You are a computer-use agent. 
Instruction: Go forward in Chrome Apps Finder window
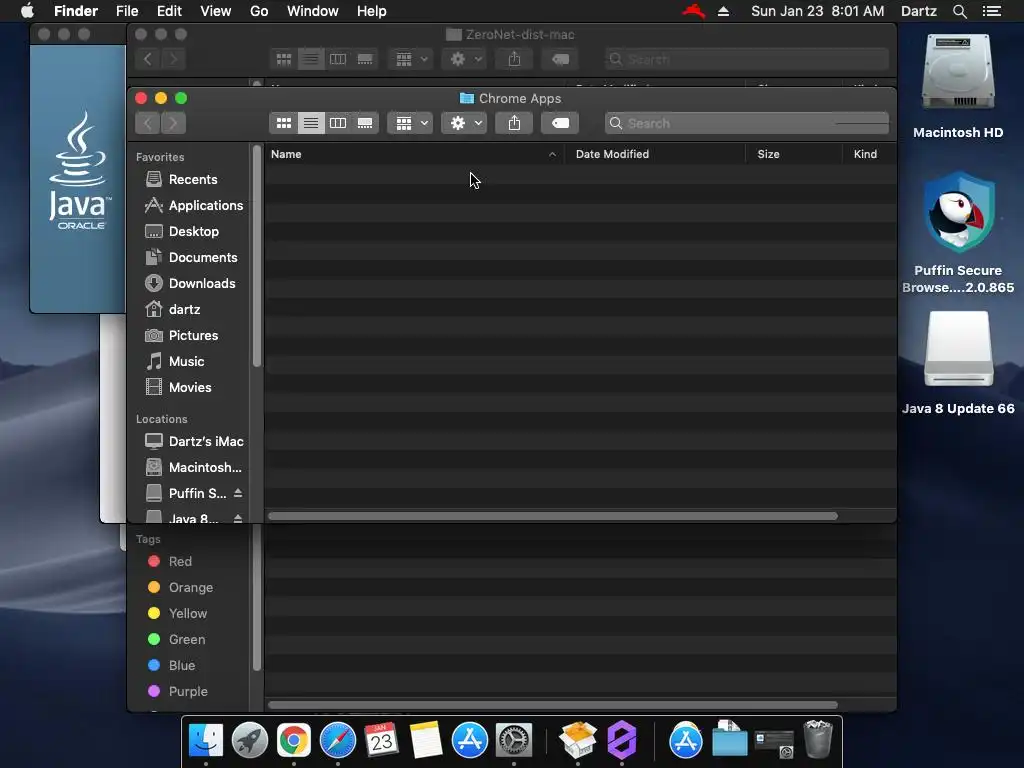(173, 123)
